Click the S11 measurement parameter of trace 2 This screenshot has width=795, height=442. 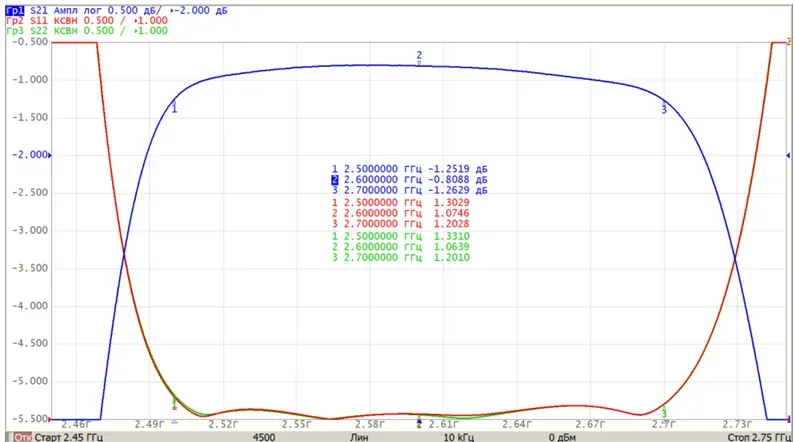(x=39, y=21)
